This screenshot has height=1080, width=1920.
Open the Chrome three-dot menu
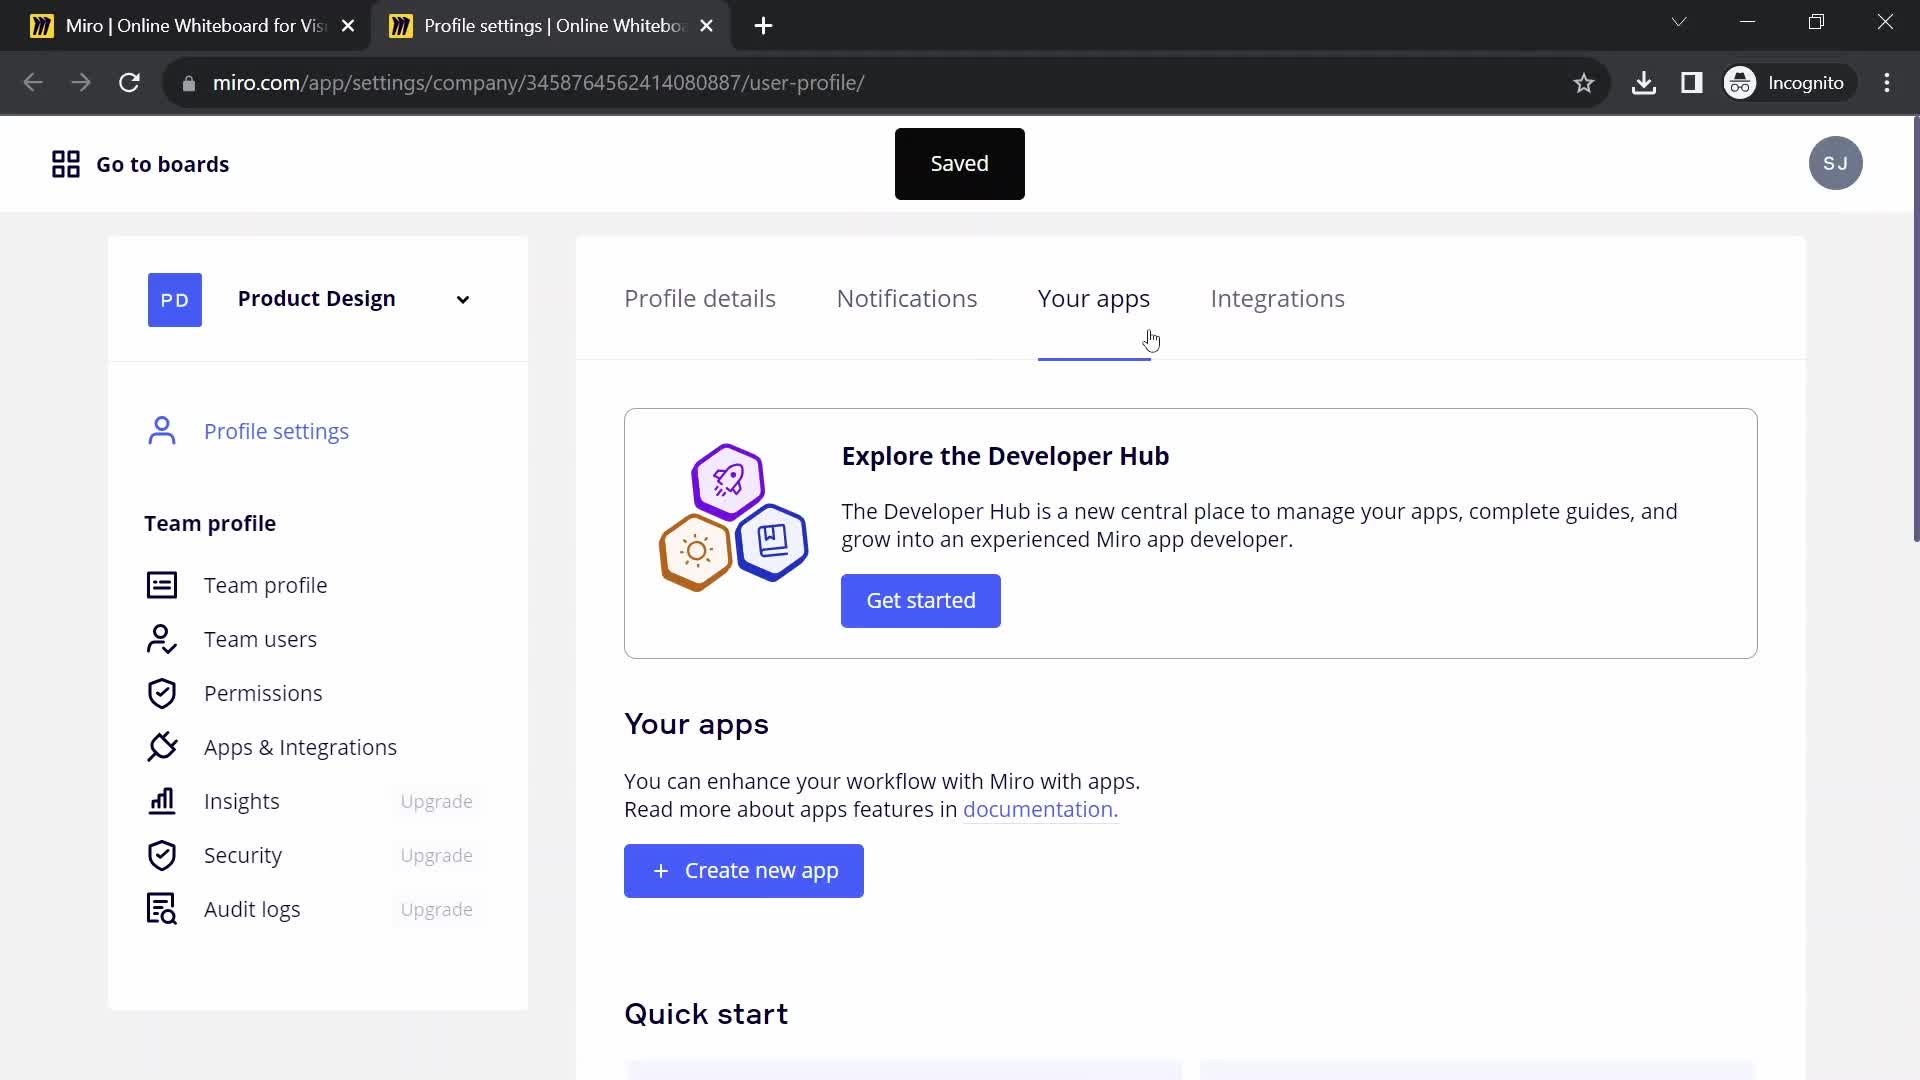point(1887,83)
